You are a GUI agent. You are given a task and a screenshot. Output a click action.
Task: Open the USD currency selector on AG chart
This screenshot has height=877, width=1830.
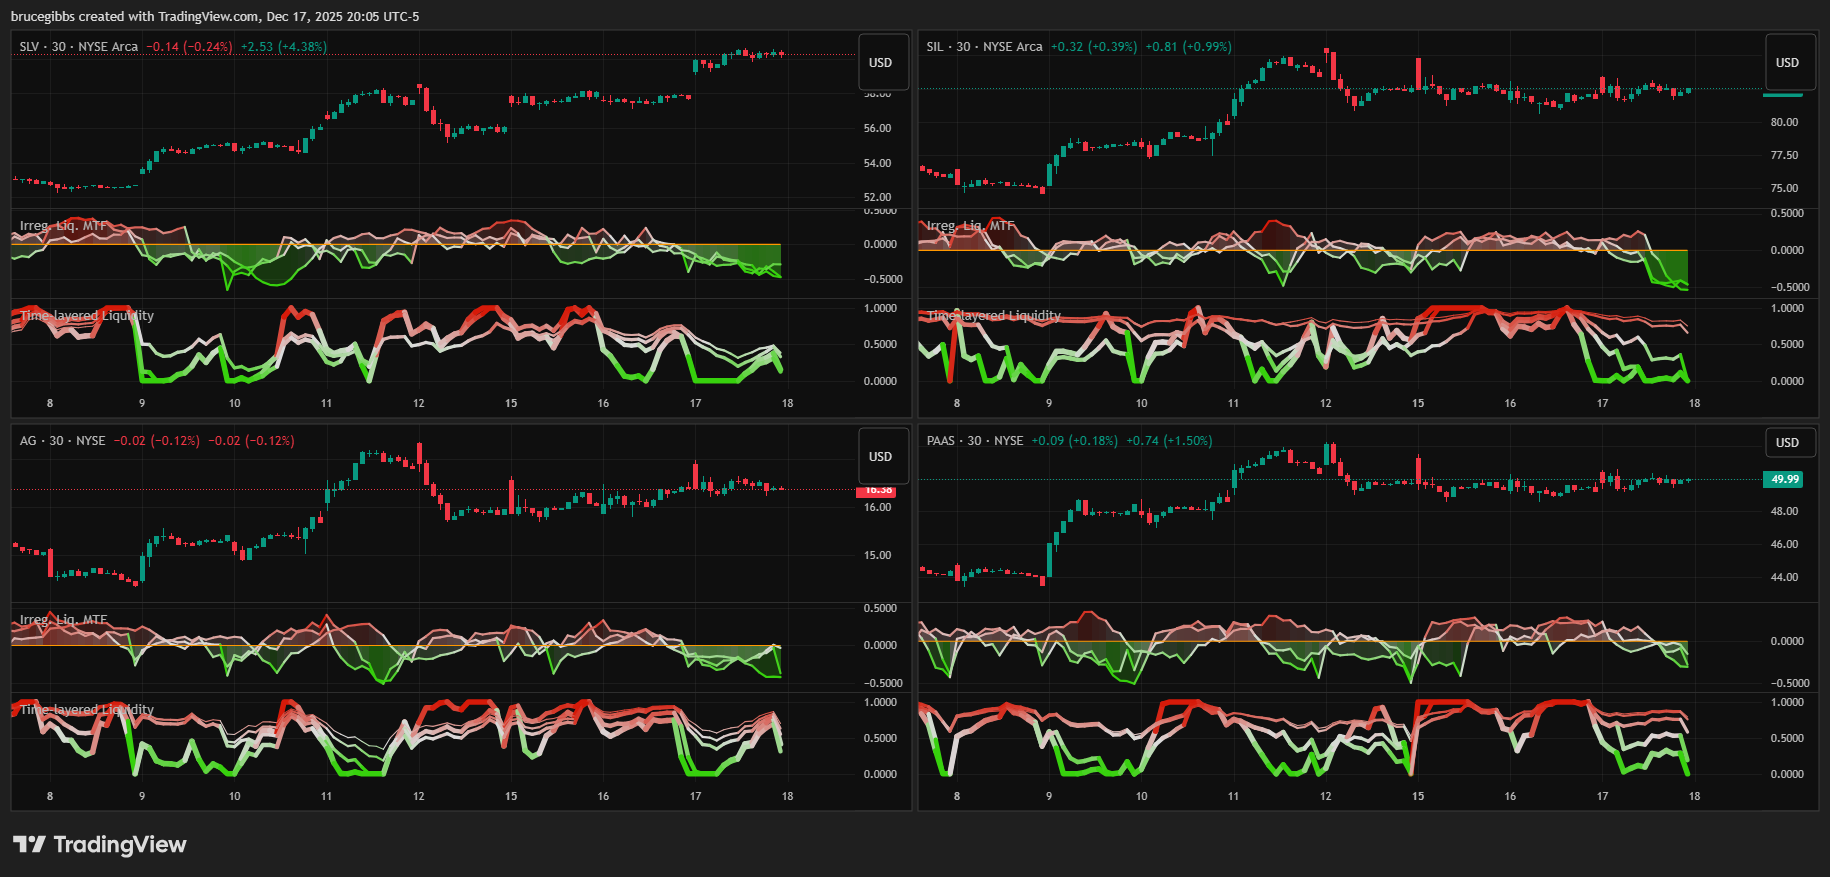(x=880, y=456)
